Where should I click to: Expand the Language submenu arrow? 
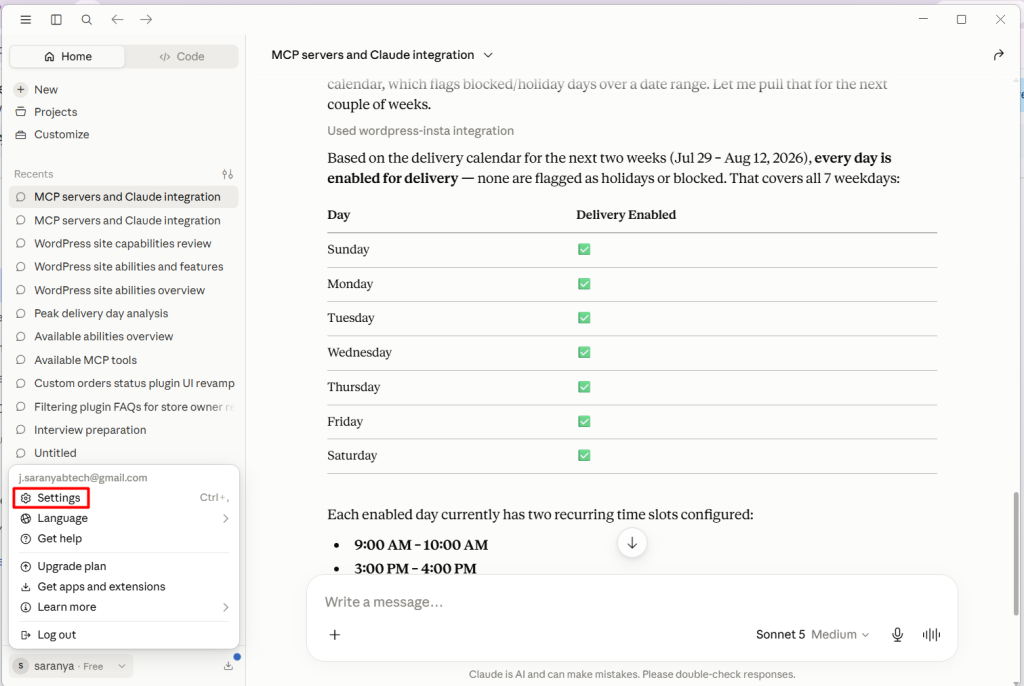coord(225,519)
